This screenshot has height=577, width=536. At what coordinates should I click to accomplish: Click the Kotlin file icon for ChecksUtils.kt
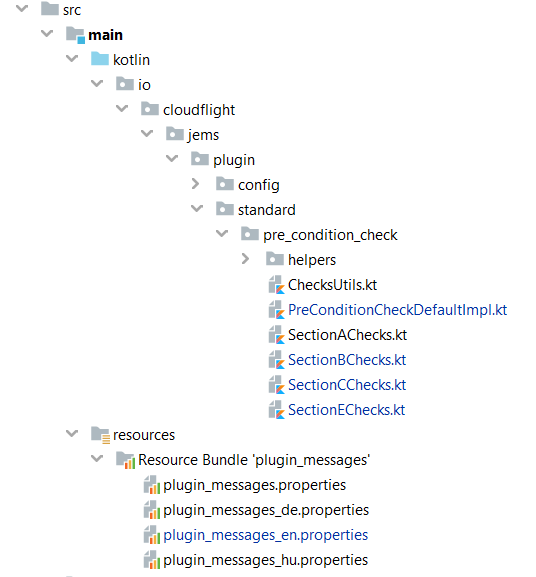[x=276, y=285]
